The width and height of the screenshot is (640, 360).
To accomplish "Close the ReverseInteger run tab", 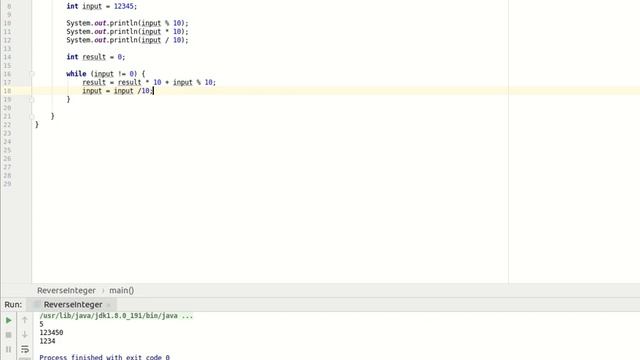I will pyautogui.click(x=109, y=305).
